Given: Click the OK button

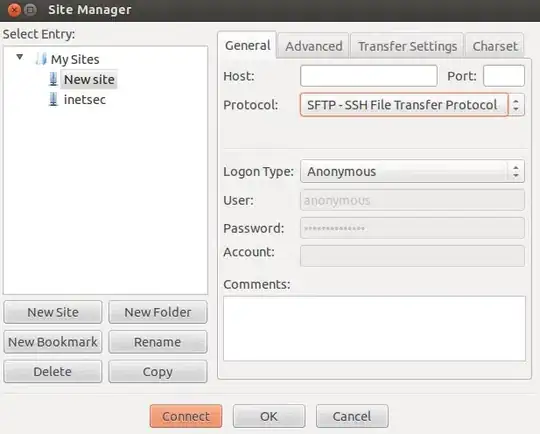Looking at the screenshot, I should (x=269, y=416).
